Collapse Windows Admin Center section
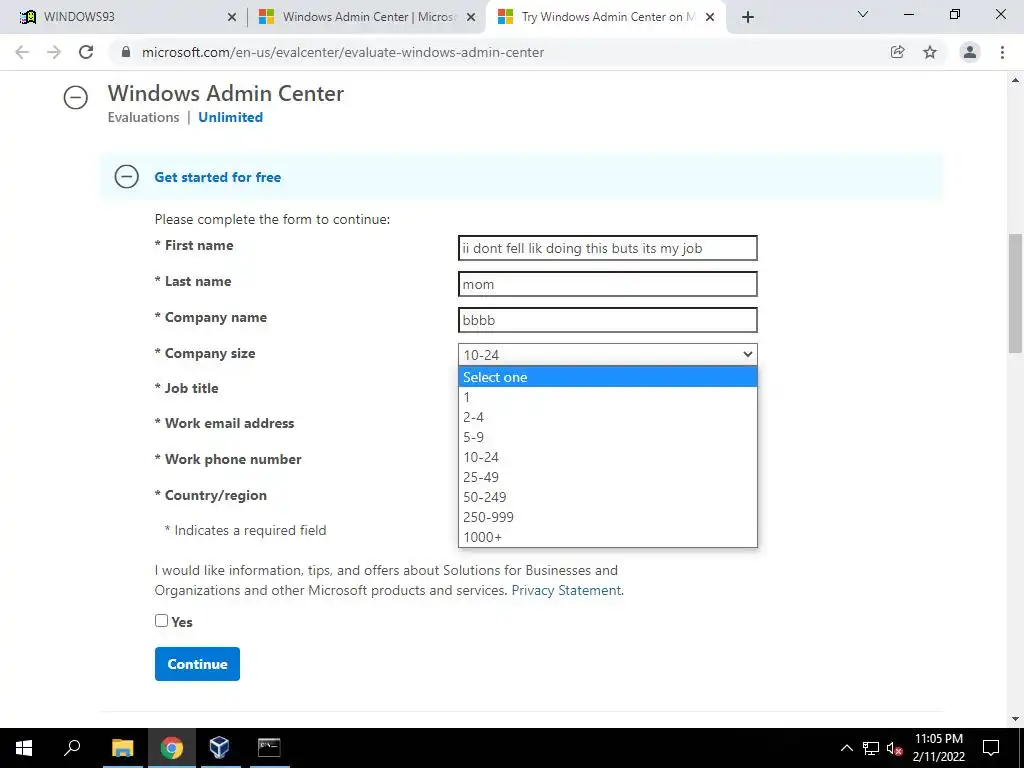The width and height of the screenshot is (1024, 768). click(x=76, y=97)
